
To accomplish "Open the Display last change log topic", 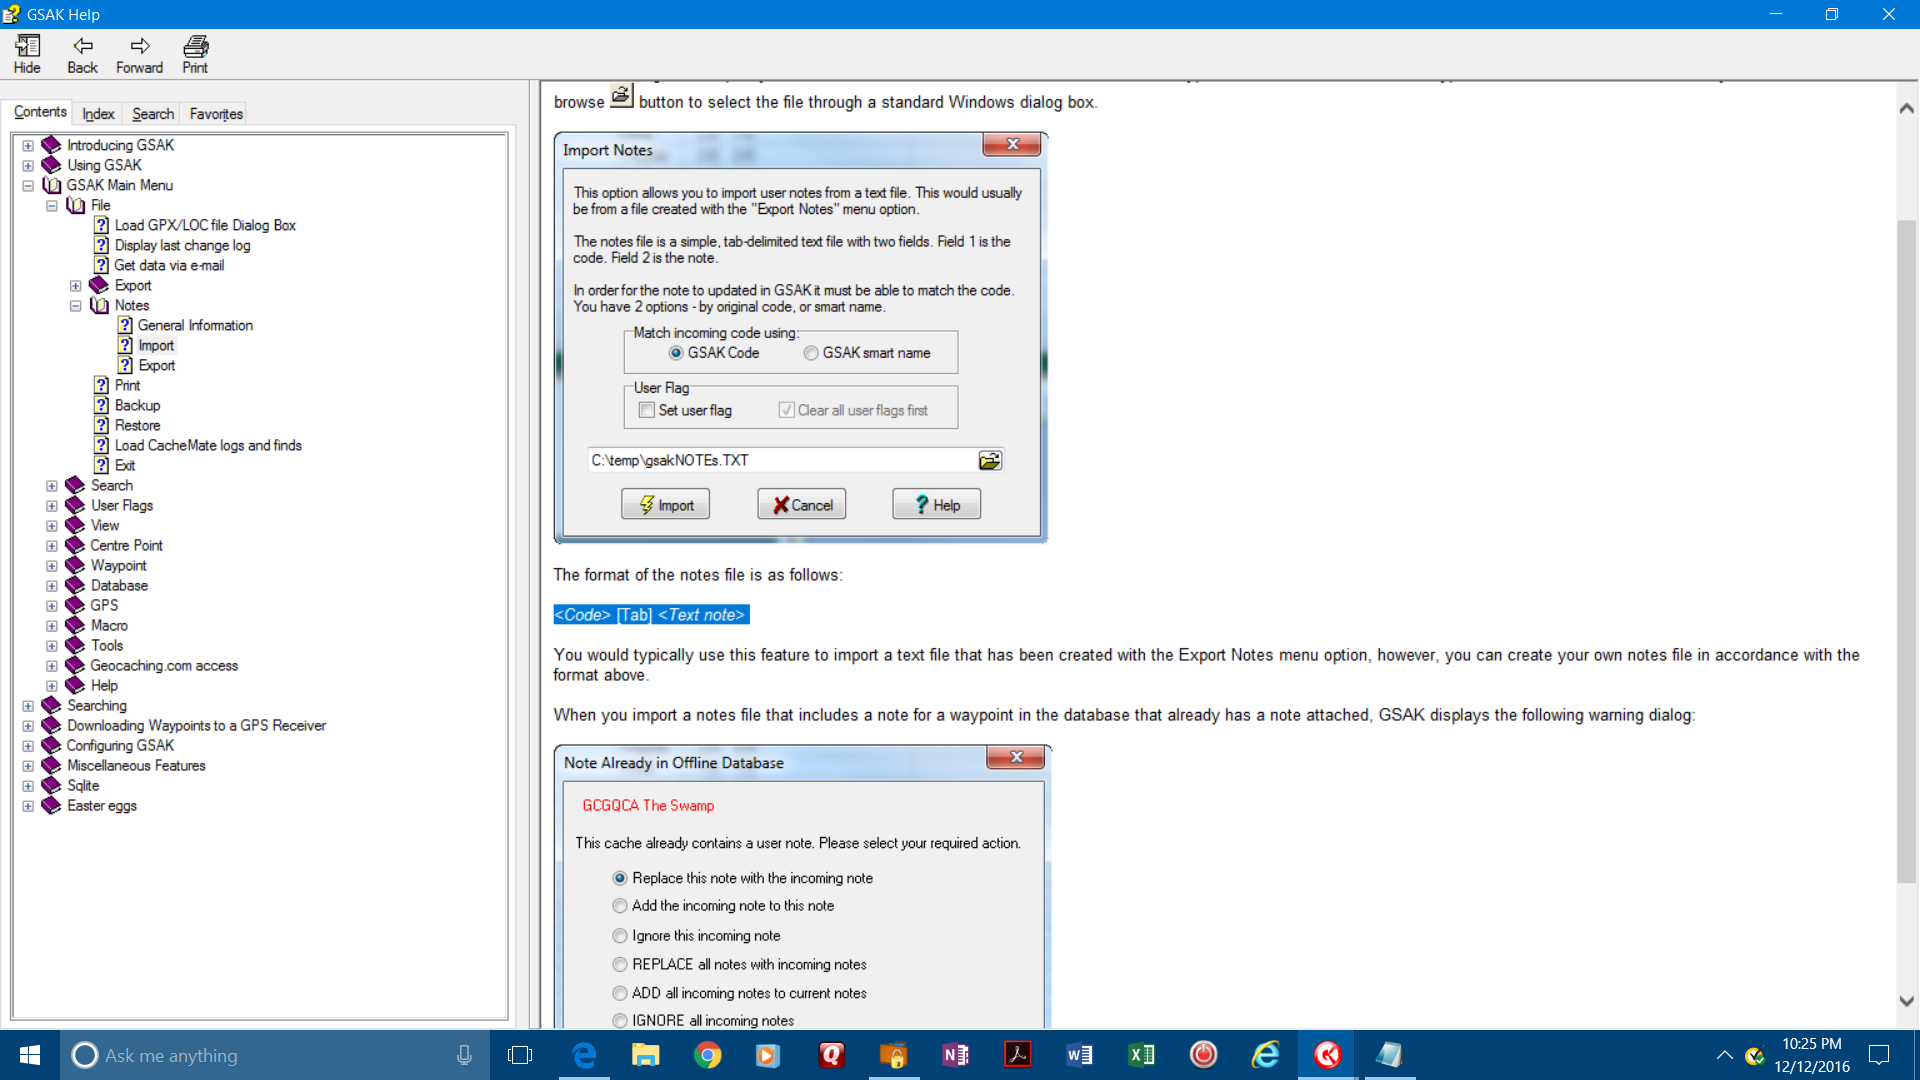I will coord(182,245).
